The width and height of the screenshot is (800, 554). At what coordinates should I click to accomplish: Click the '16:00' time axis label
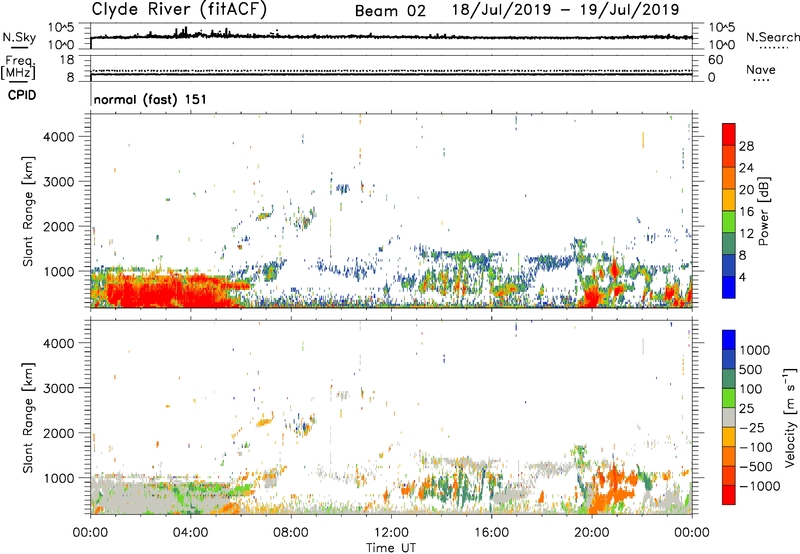coord(491,533)
